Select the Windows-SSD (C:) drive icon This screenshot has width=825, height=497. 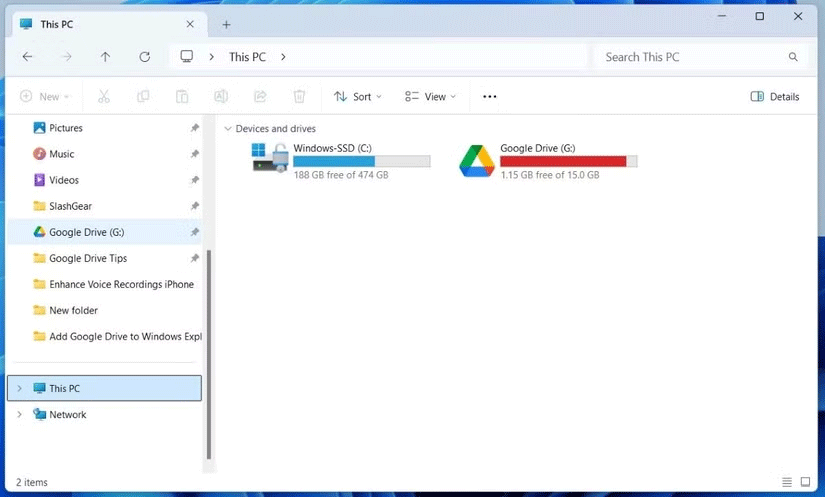270,158
